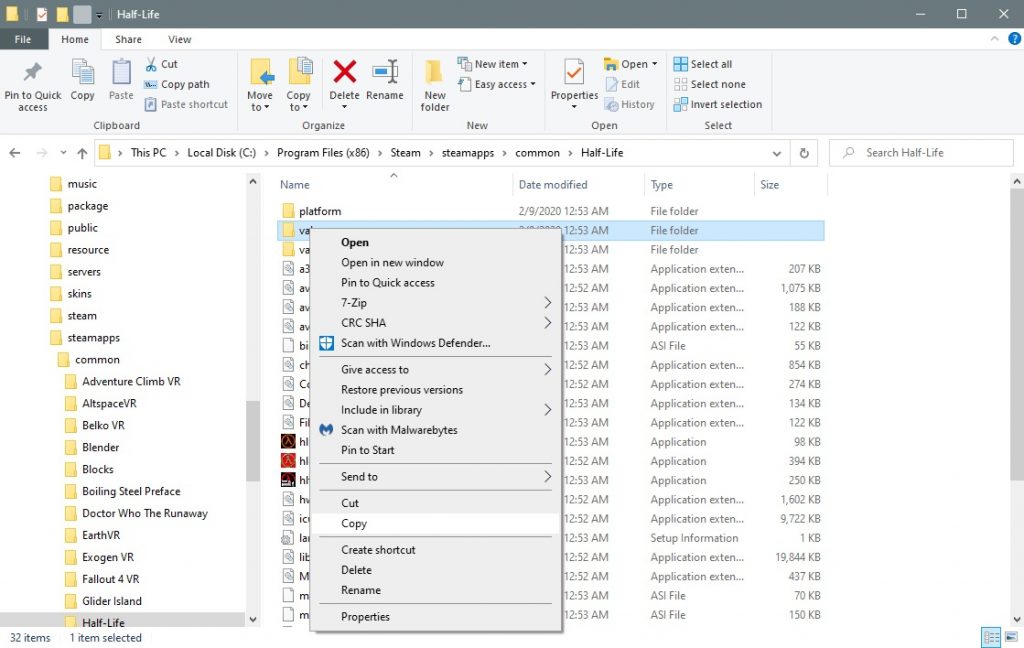Sort by the Date modified column header
Screen dimensions: 1024x648
pos(579,185)
